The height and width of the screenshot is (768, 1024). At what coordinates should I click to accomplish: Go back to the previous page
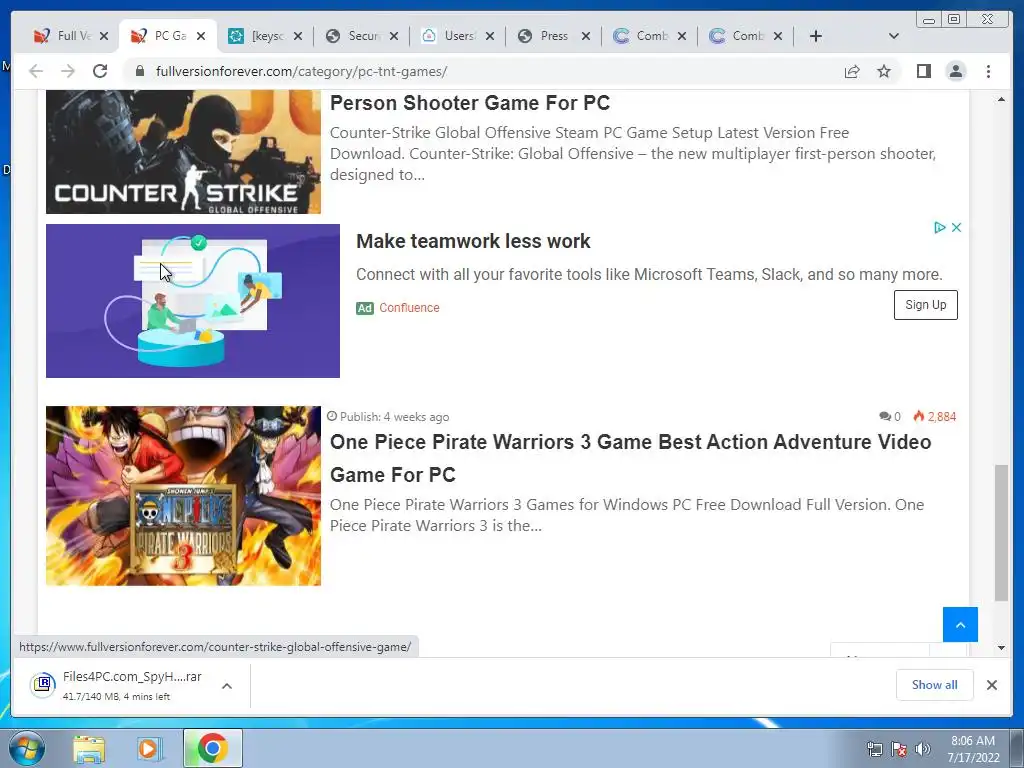(x=36, y=71)
